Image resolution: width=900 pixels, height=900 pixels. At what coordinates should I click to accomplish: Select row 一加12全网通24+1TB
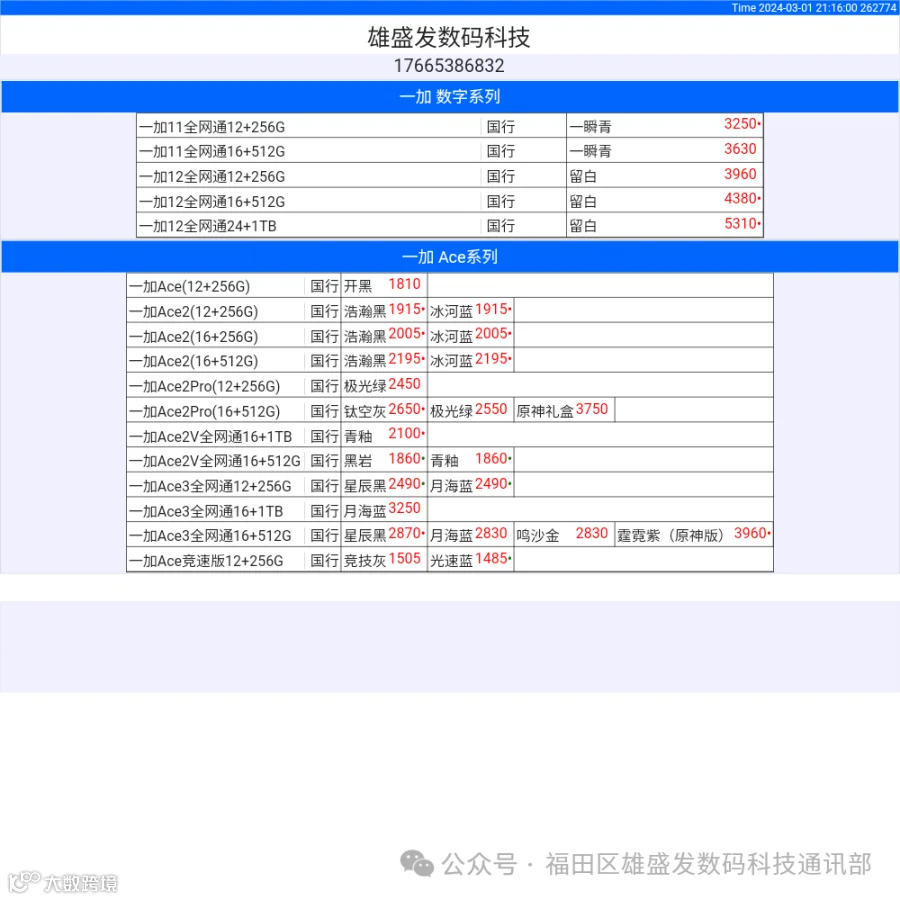(449, 226)
